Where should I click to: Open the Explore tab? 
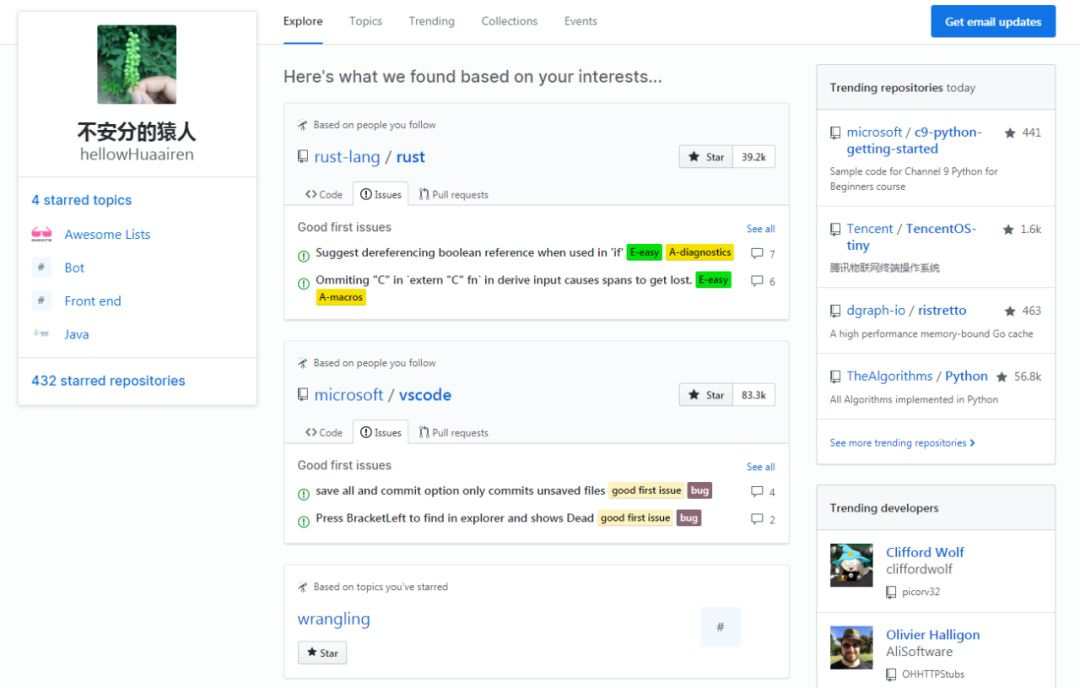[x=303, y=21]
